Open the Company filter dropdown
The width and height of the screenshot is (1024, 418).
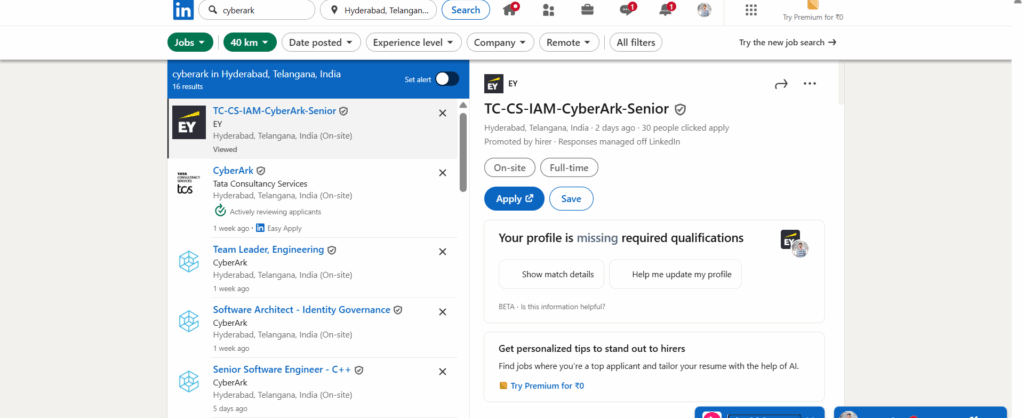click(x=500, y=42)
